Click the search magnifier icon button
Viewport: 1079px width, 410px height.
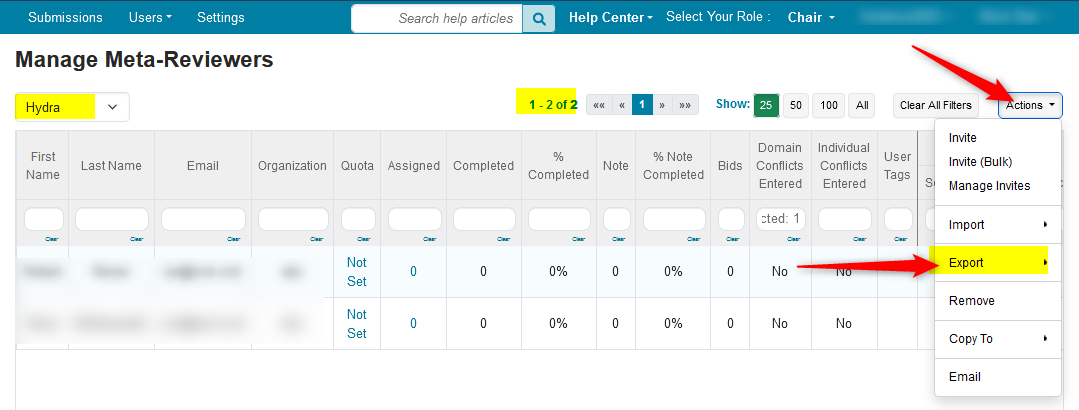(x=539, y=18)
